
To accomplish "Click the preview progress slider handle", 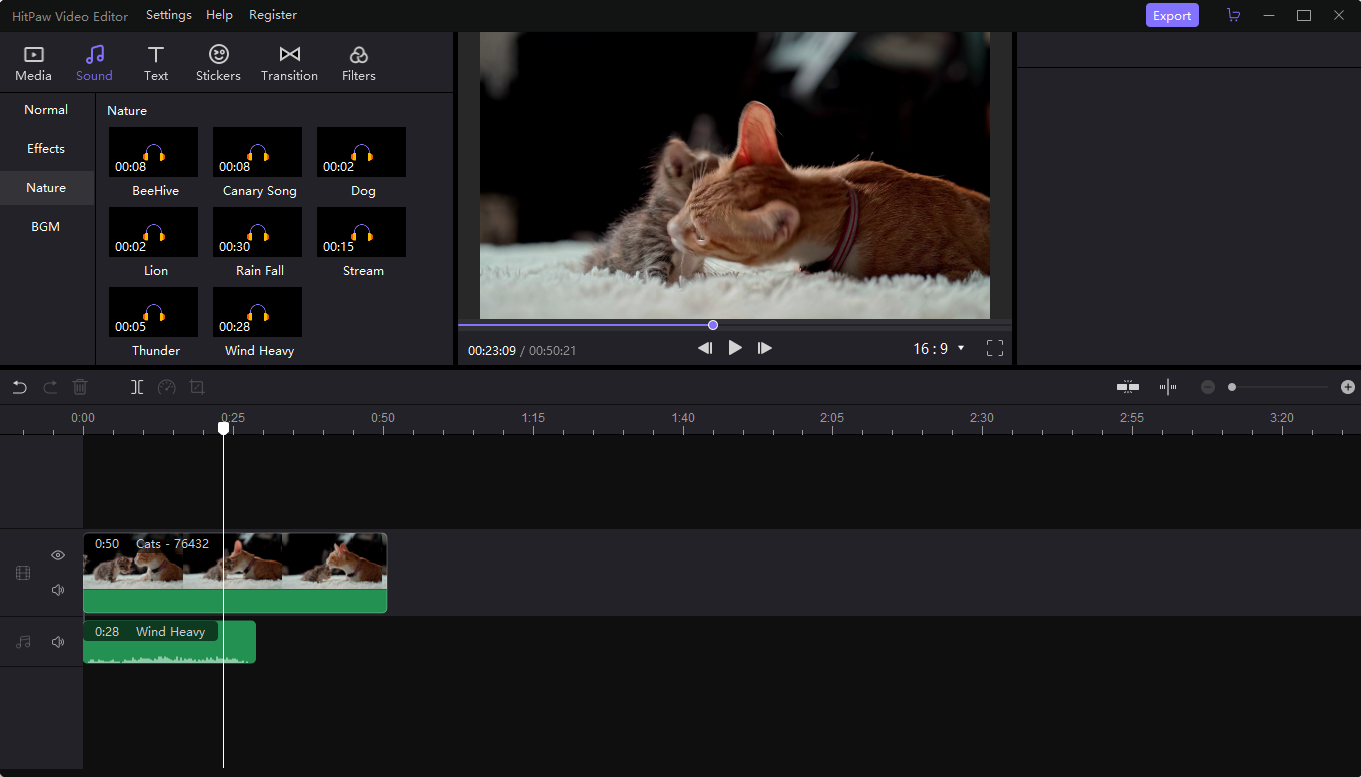I will (x=713, y=325).
